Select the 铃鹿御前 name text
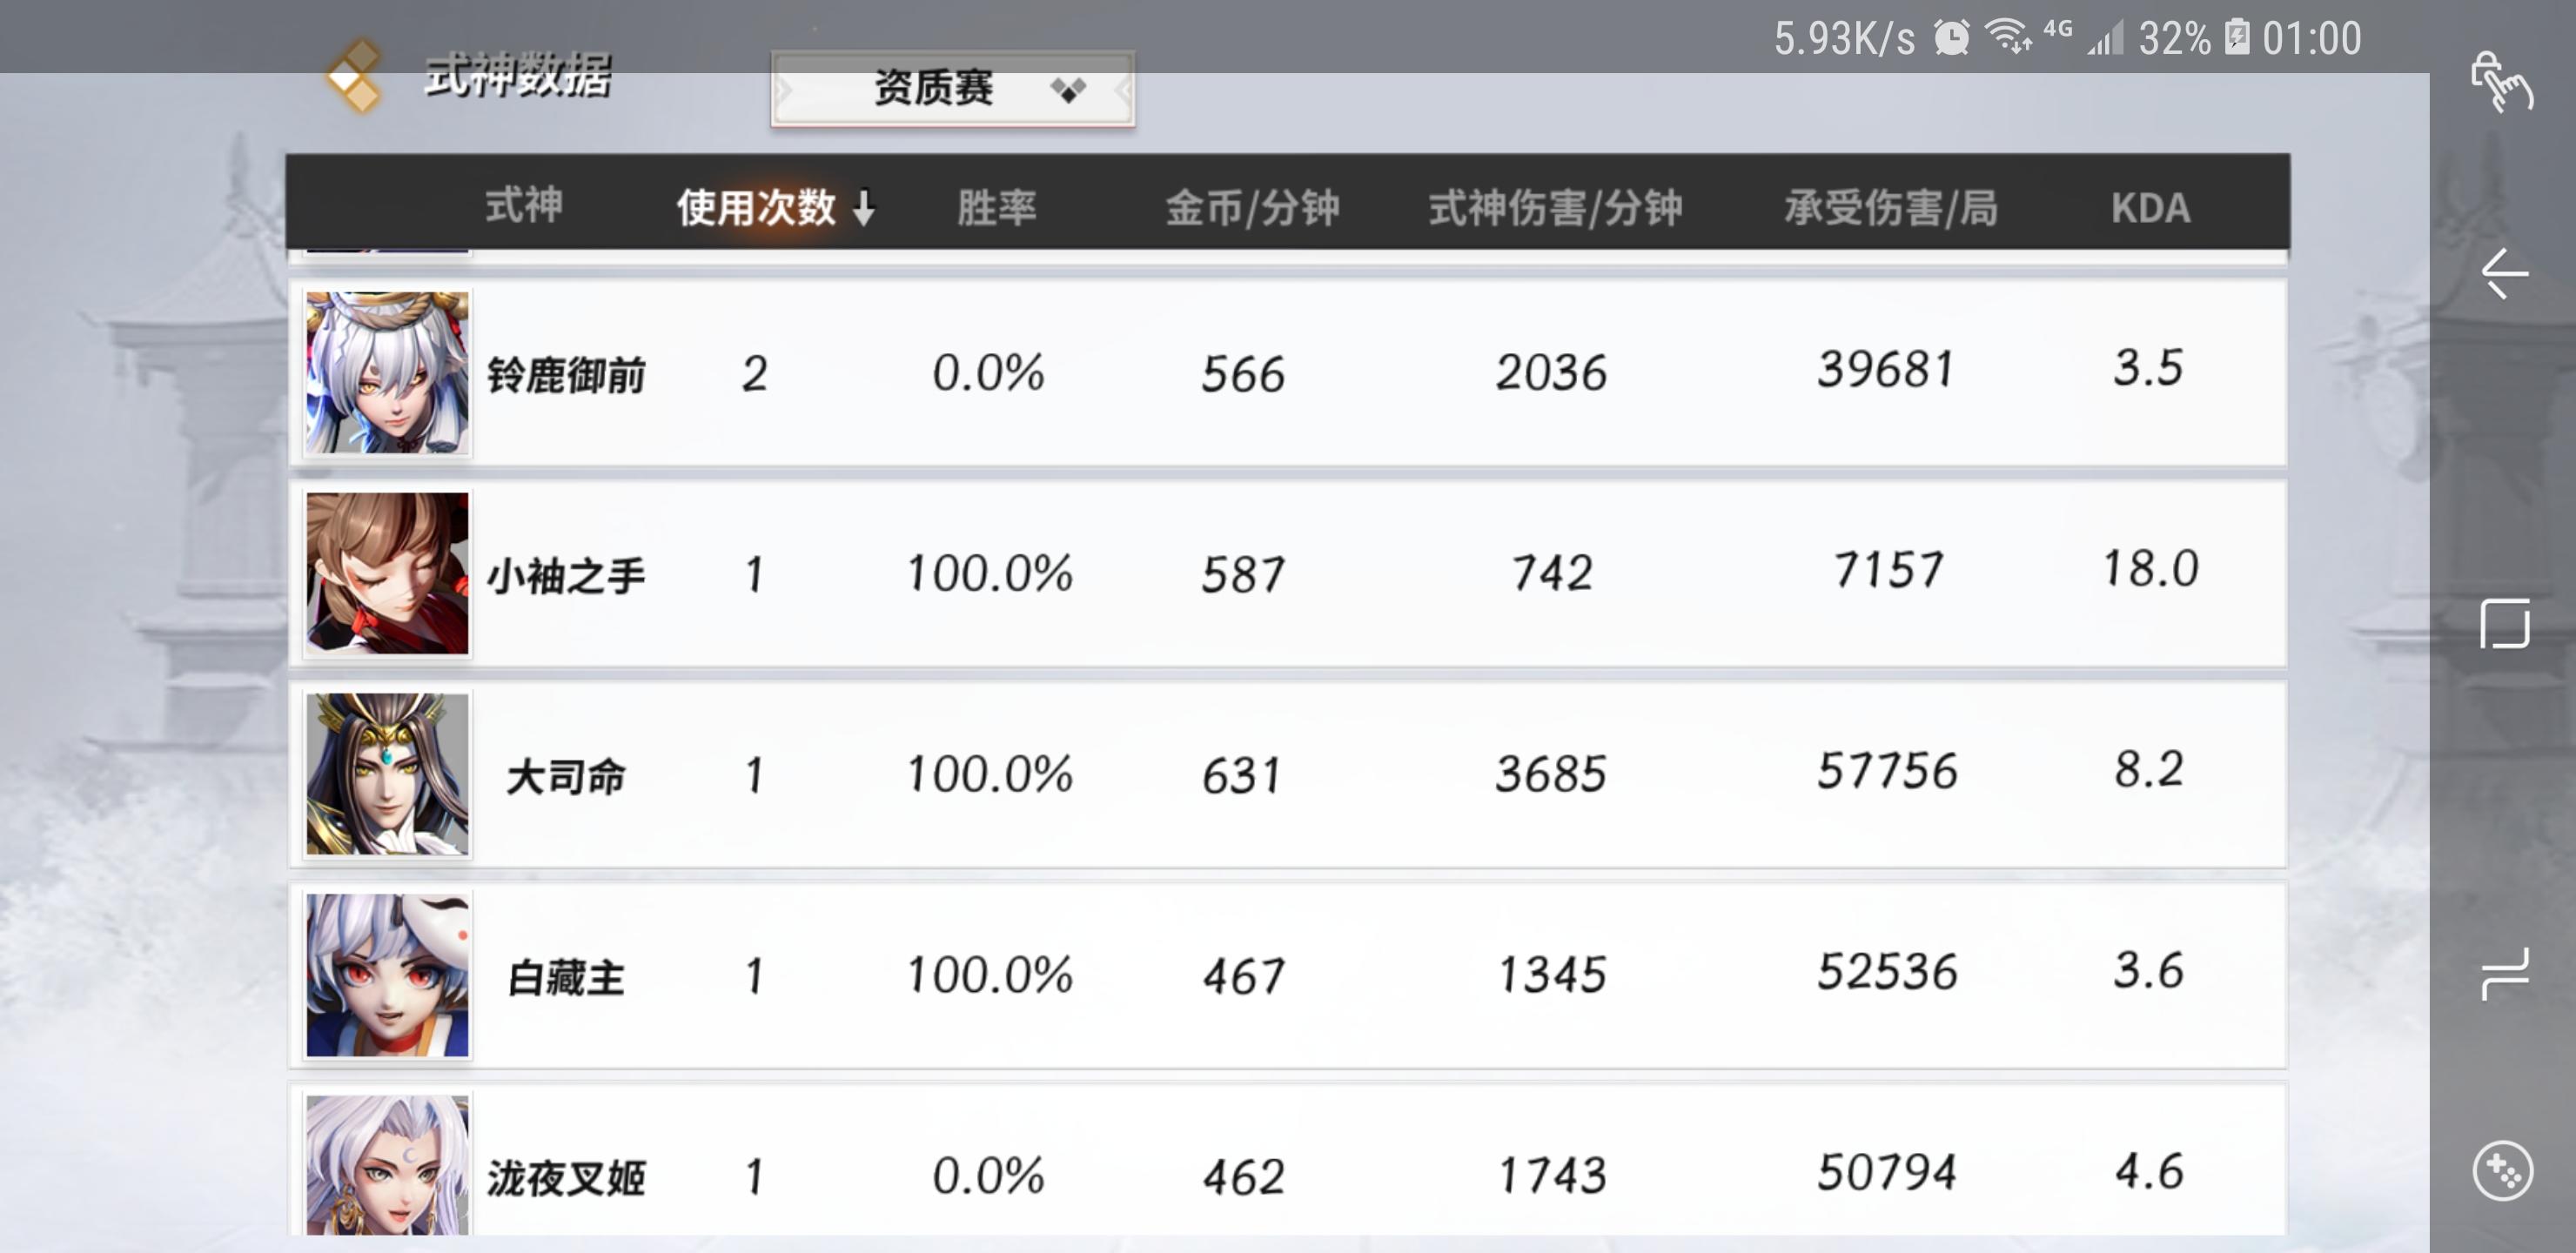Screen dimensions: 2576x1253 click(x=566, y=376)
